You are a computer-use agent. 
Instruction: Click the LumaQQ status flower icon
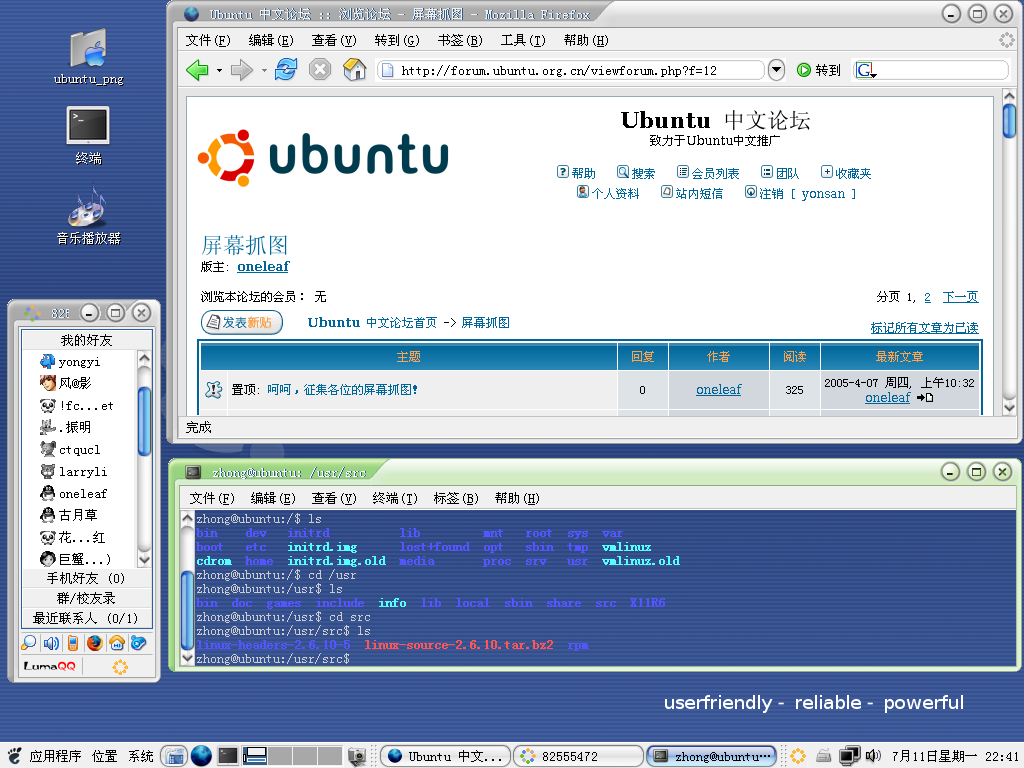tap(120, 667)
